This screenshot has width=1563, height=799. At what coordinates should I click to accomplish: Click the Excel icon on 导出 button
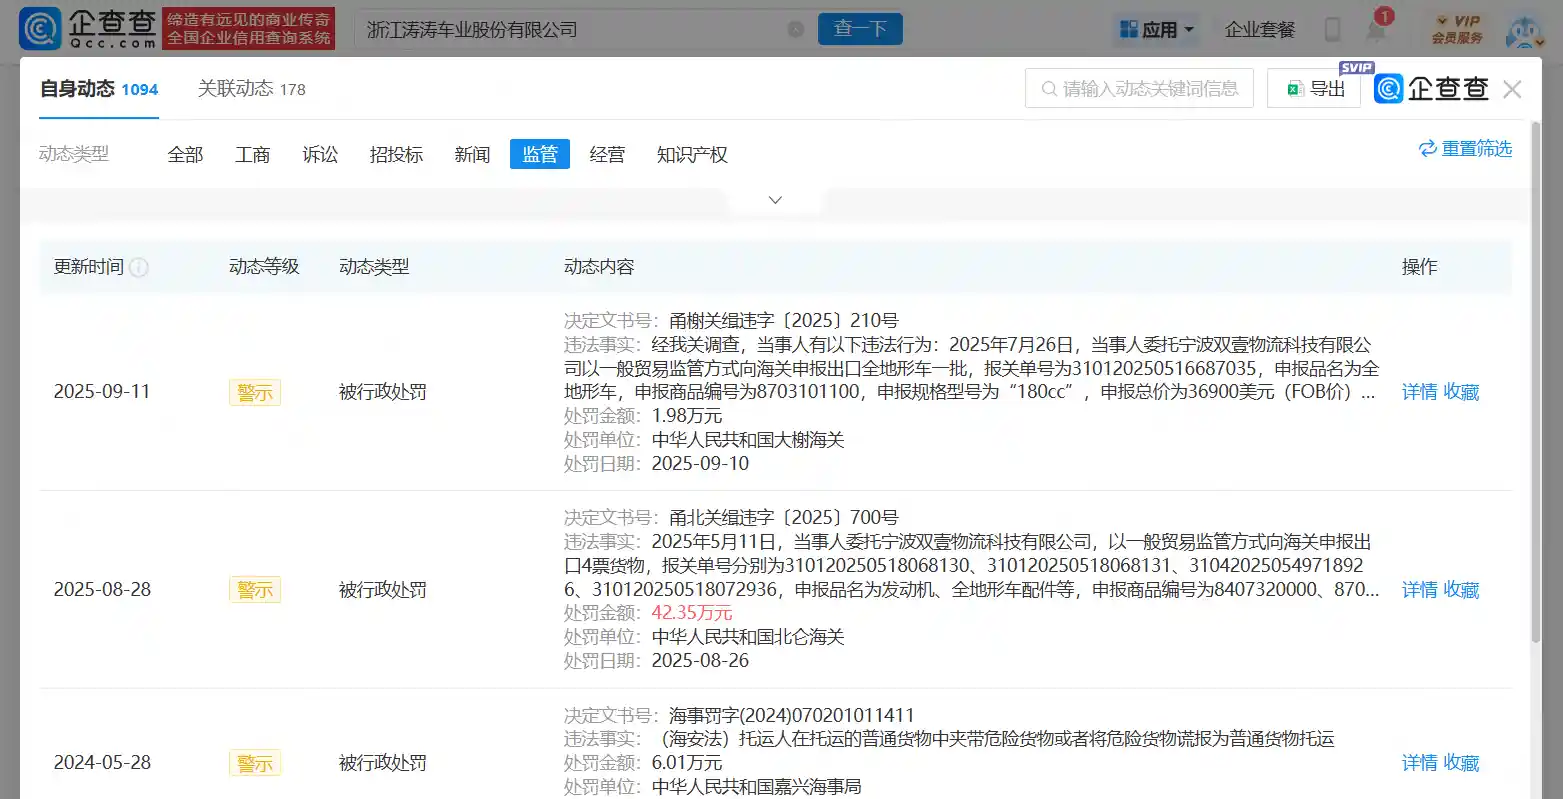pos(1295,88)
